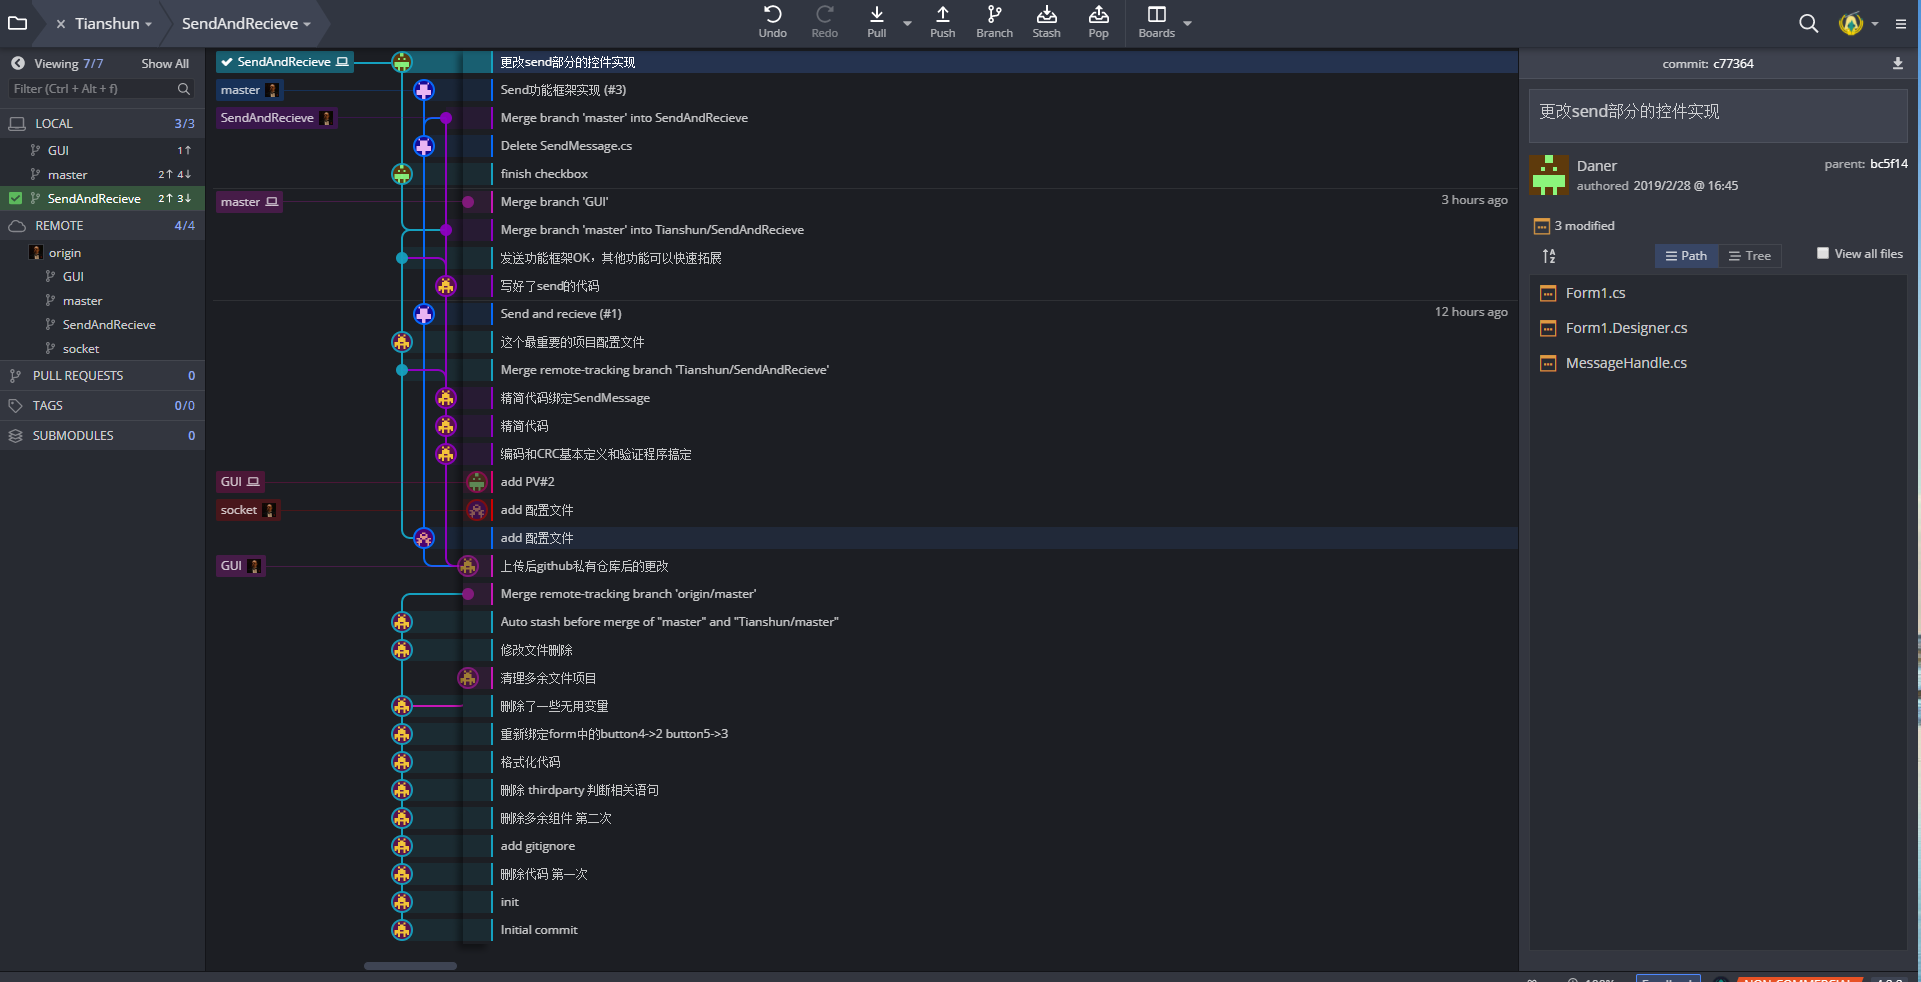Open the hamburger main menu
The image size is (1921, 982).
[1901, 24]
